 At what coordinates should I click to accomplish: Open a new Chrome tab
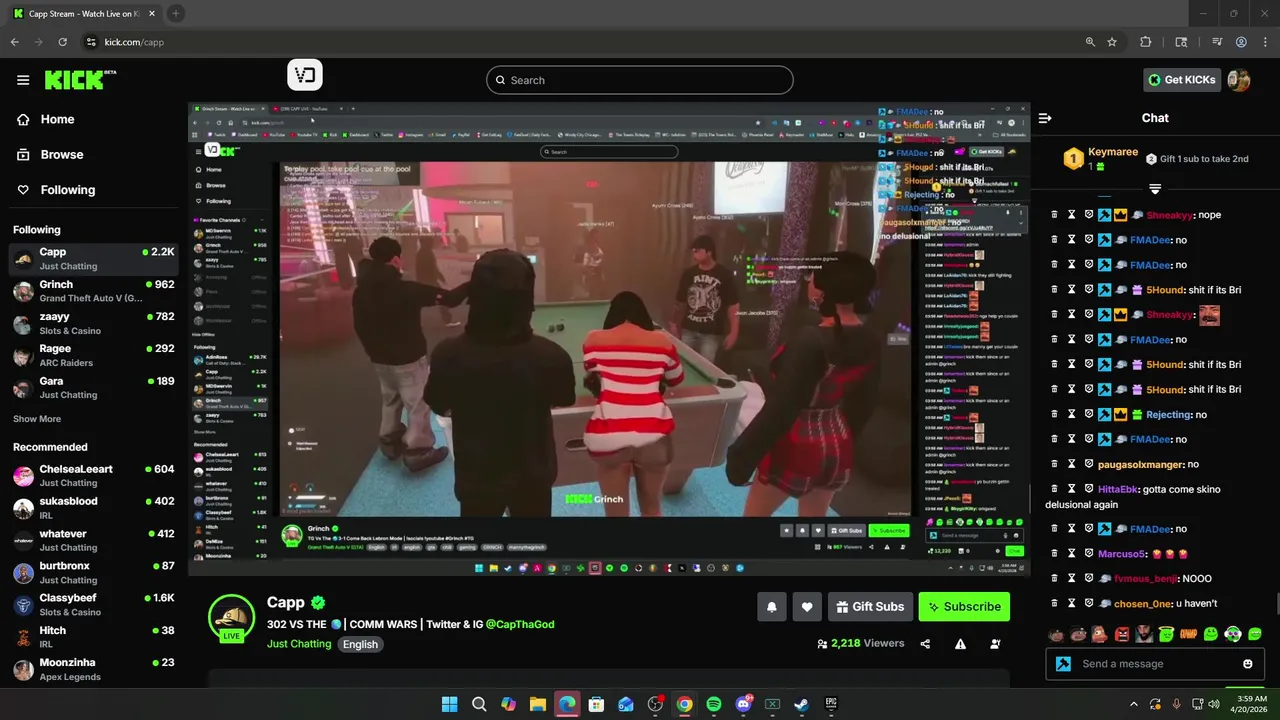(x=175, y=13)
